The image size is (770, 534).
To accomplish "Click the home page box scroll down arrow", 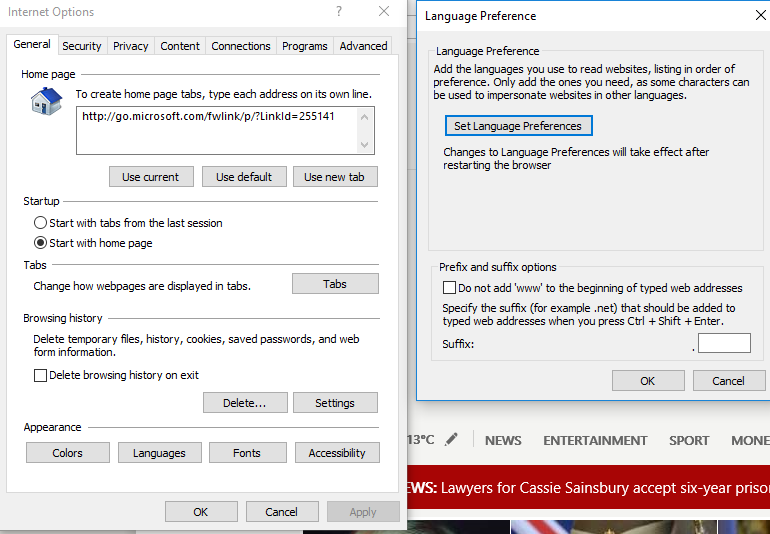I will tap(364, 144).
